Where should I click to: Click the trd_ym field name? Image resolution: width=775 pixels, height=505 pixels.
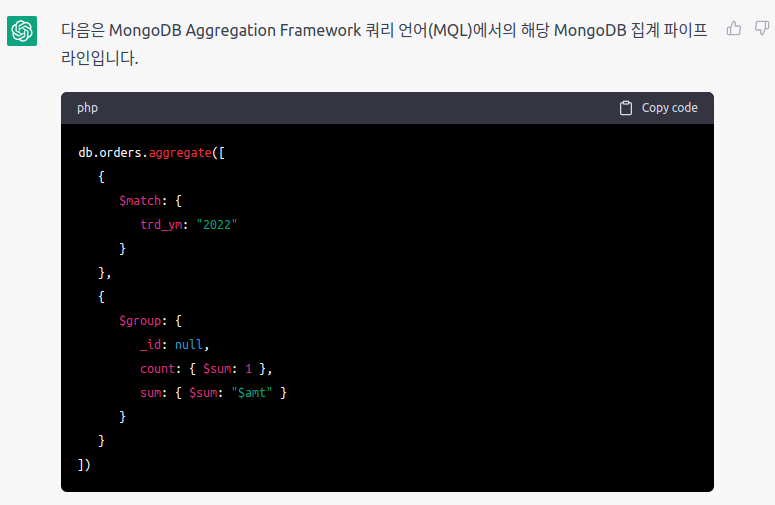pyautogui.click(x=161, y=225)
